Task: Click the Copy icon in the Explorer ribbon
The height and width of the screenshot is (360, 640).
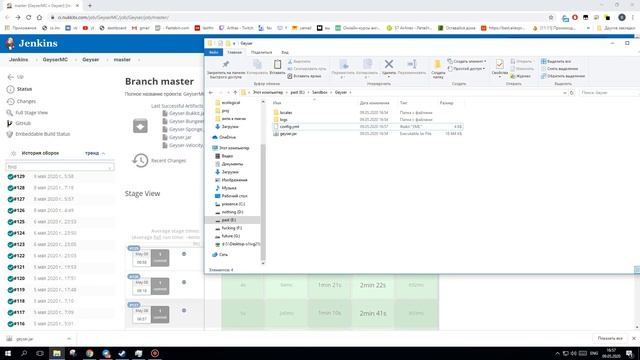Action: pyautogui.click(x=257, y=64)
